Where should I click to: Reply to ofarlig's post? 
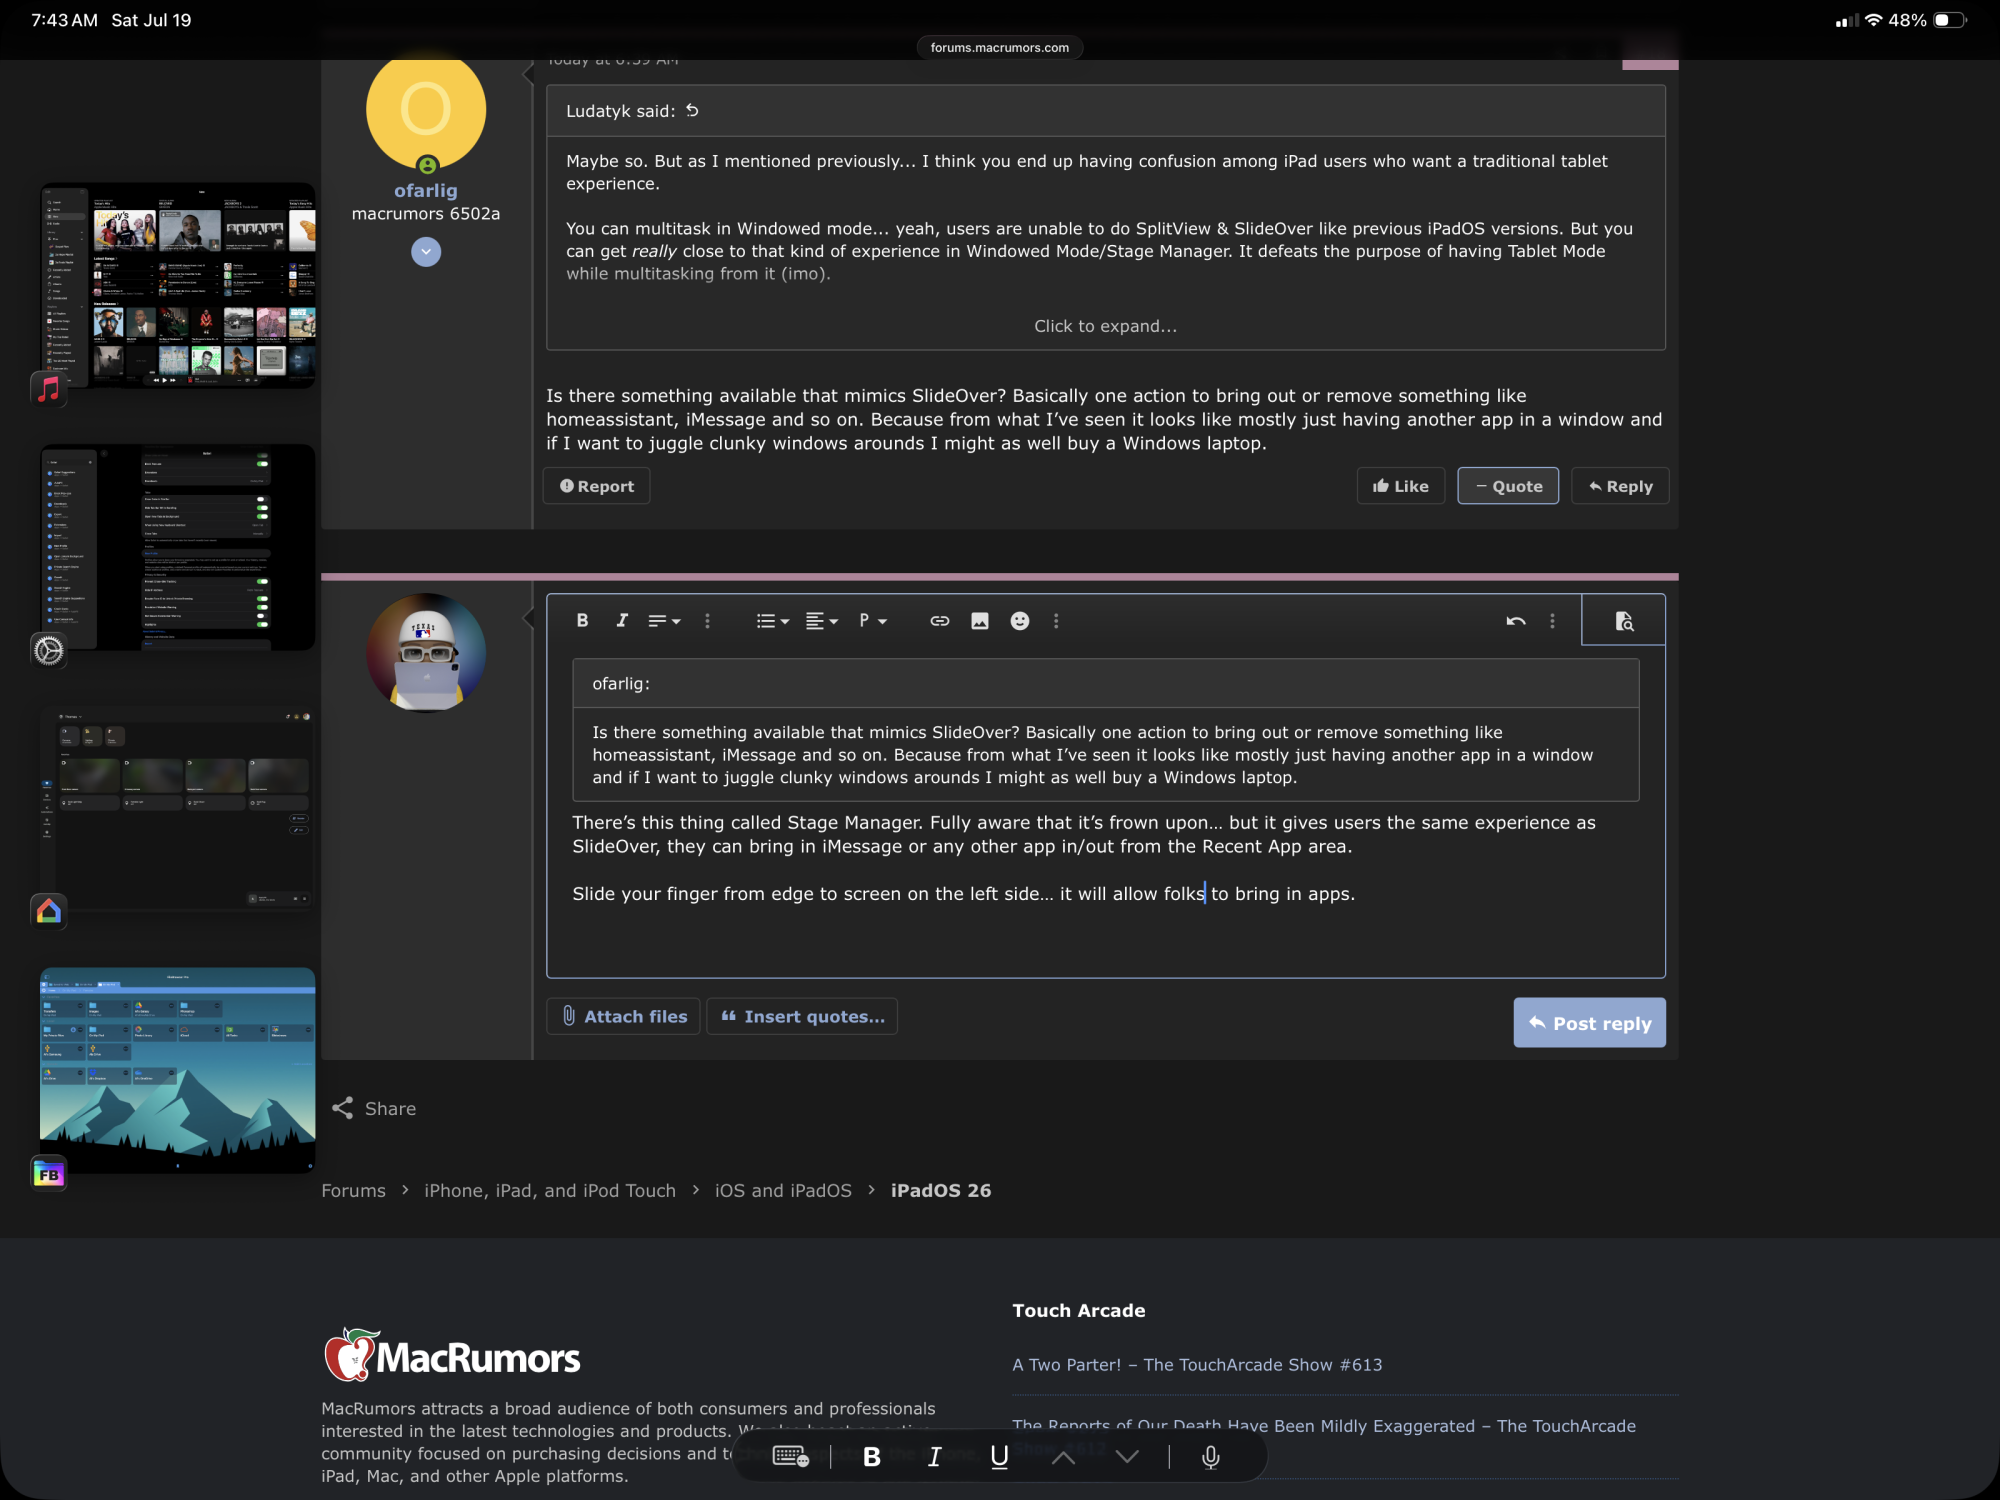[1620, 486]
